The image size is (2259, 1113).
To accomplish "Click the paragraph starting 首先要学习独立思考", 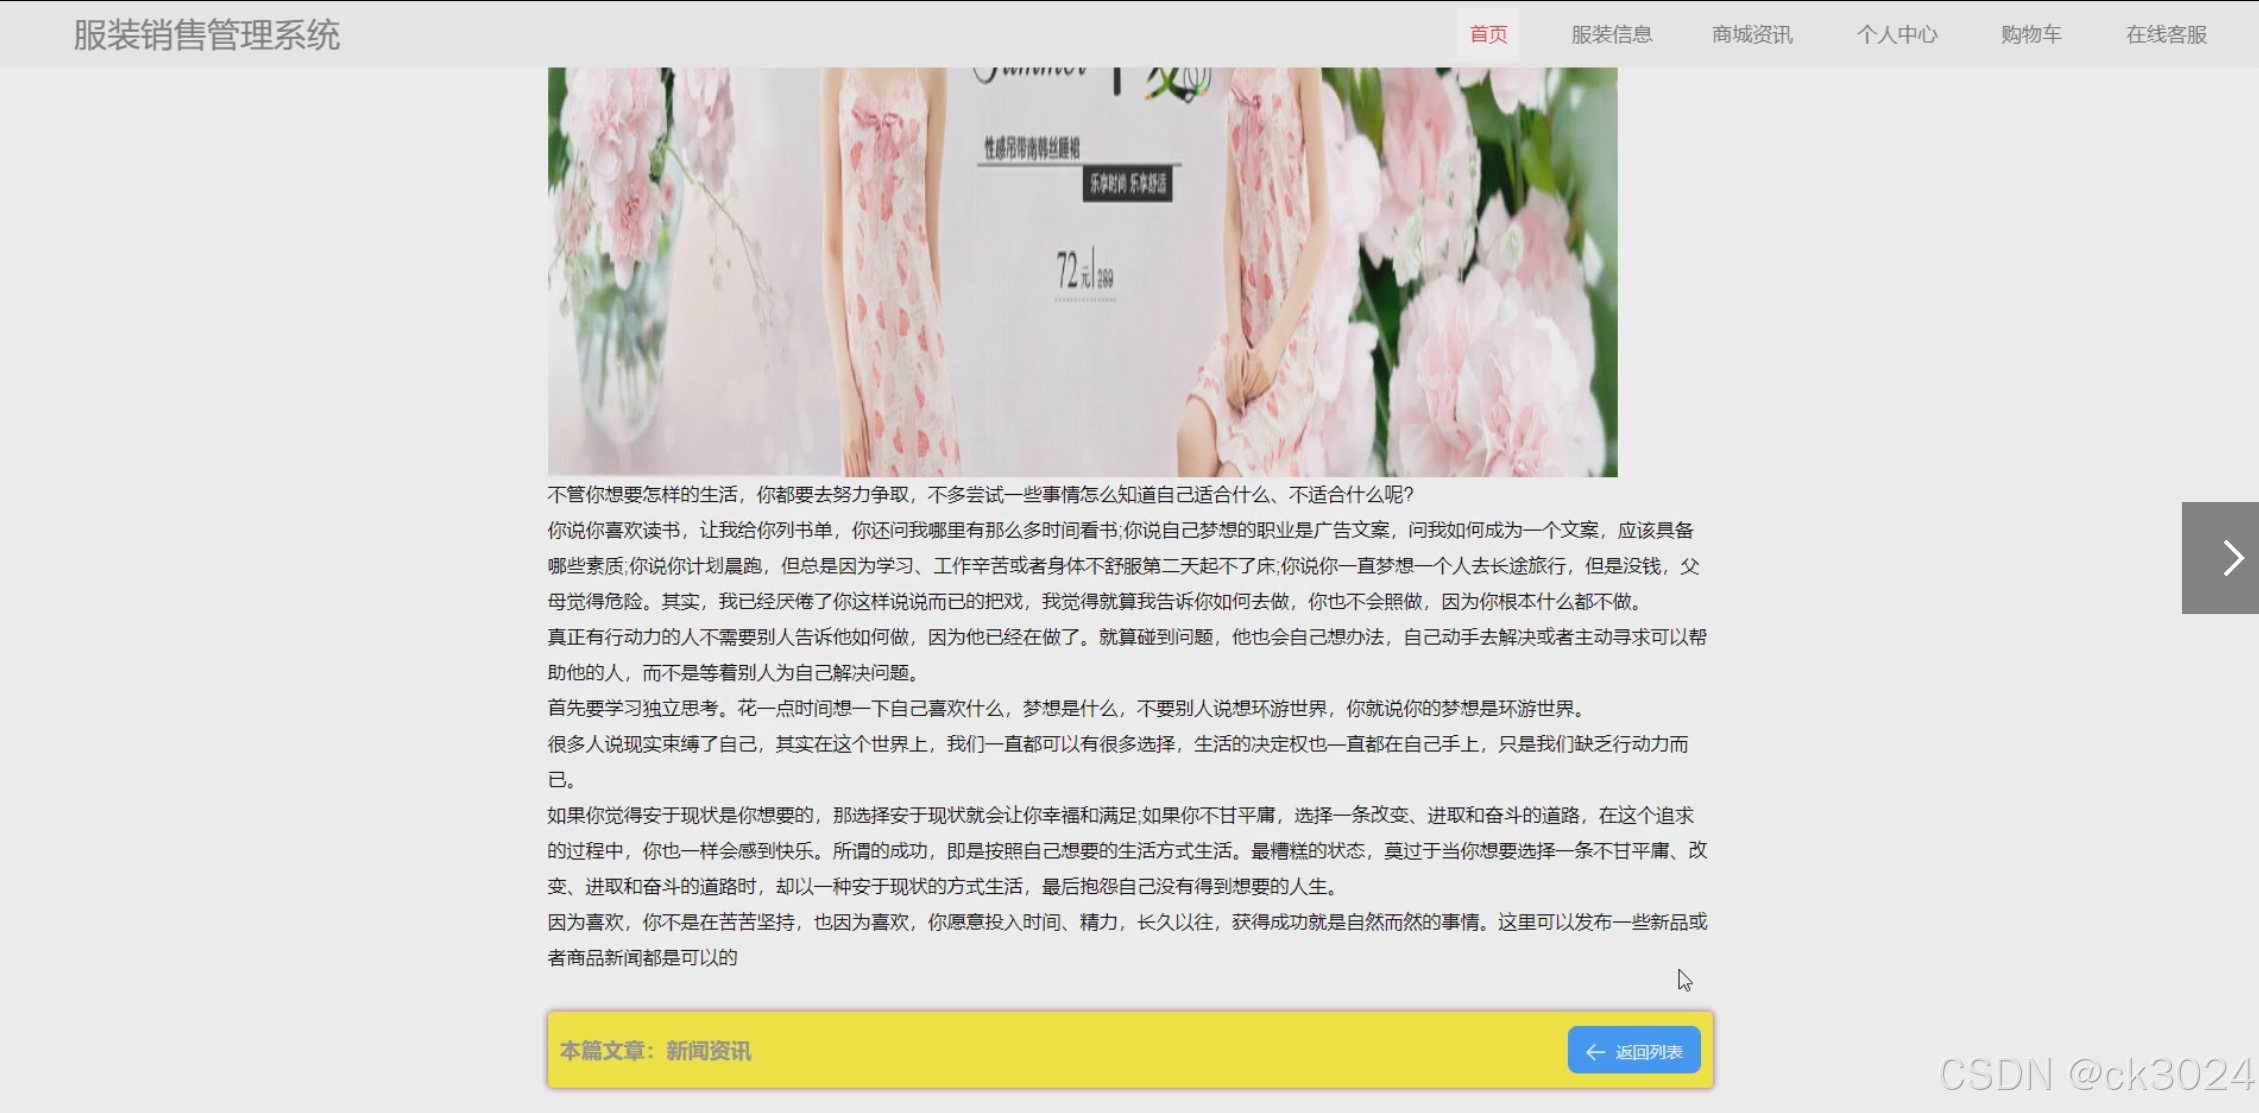I will pyautogui.click(x=1066, y=709).
